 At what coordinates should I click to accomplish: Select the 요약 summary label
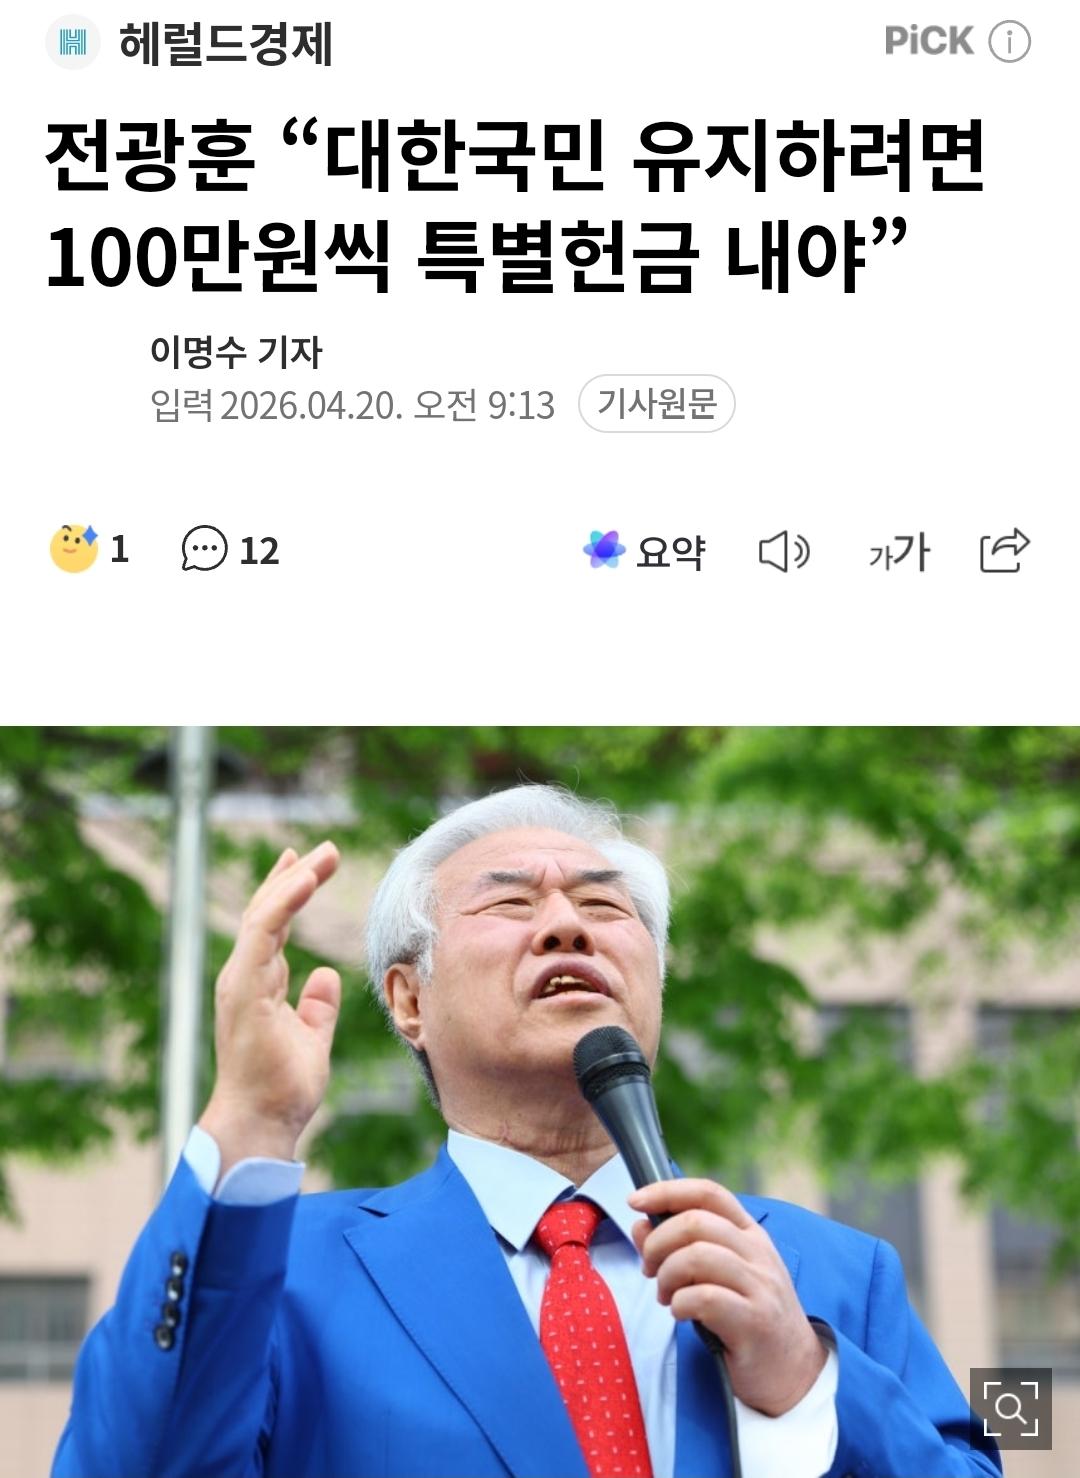[x=671, y=551]
